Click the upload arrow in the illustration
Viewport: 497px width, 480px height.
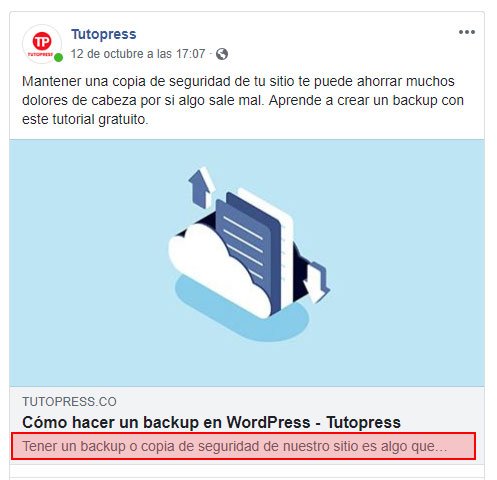(x=201, y=187)
